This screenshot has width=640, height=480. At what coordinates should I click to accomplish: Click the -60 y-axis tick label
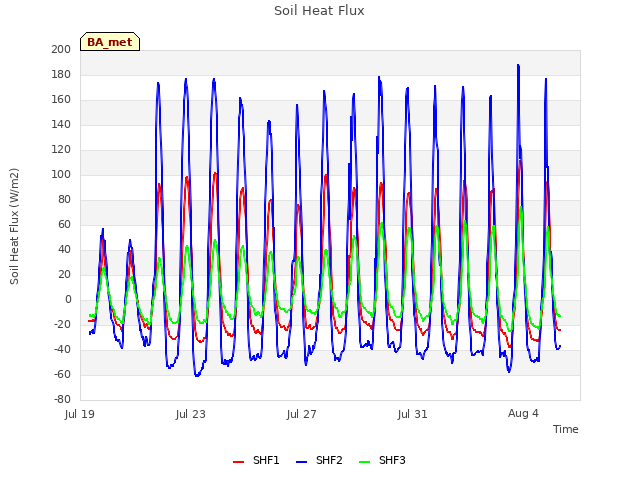pos(62,374)
